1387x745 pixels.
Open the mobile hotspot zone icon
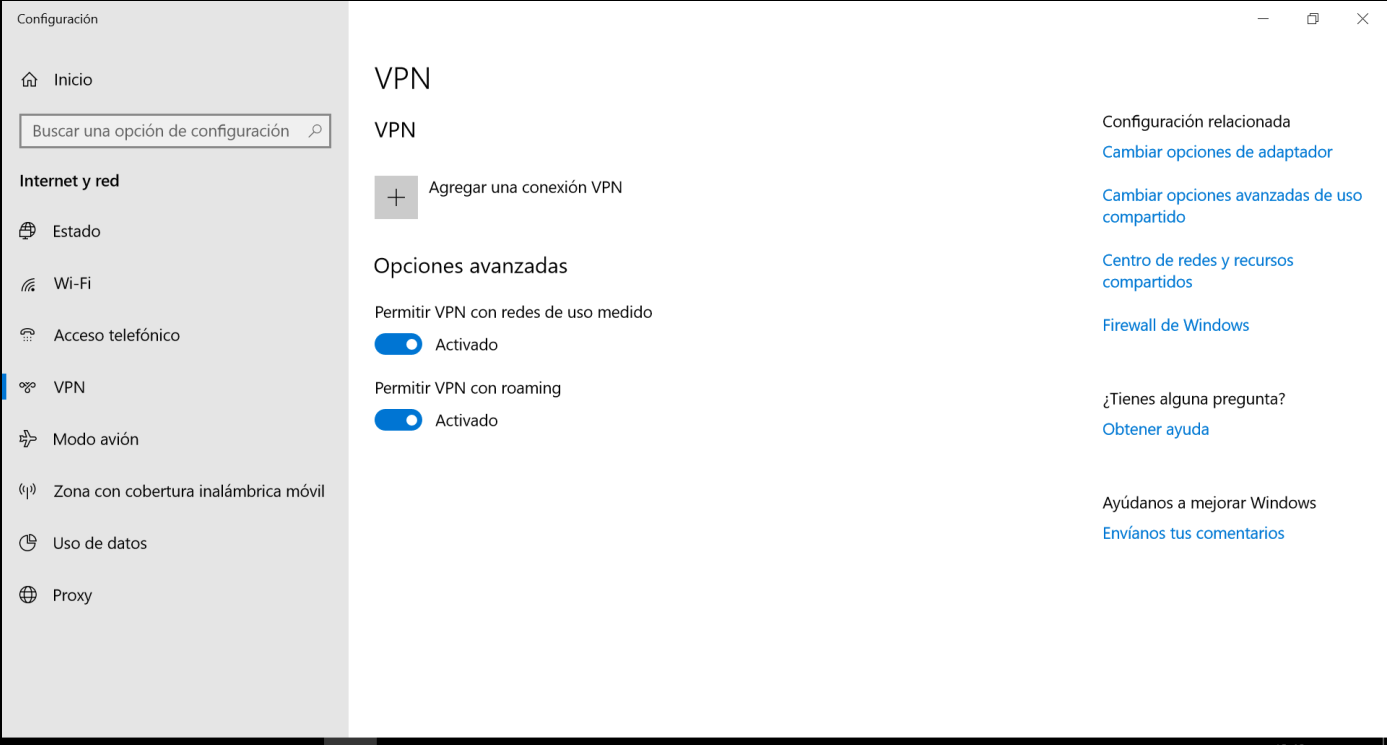point(28,491)
